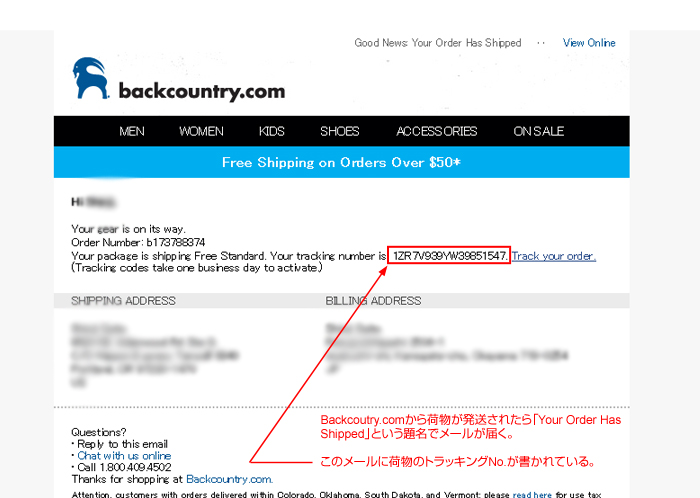Open the WOMEN category menu
The height and width of the screenshot is (498, 700).
[201, 131]
